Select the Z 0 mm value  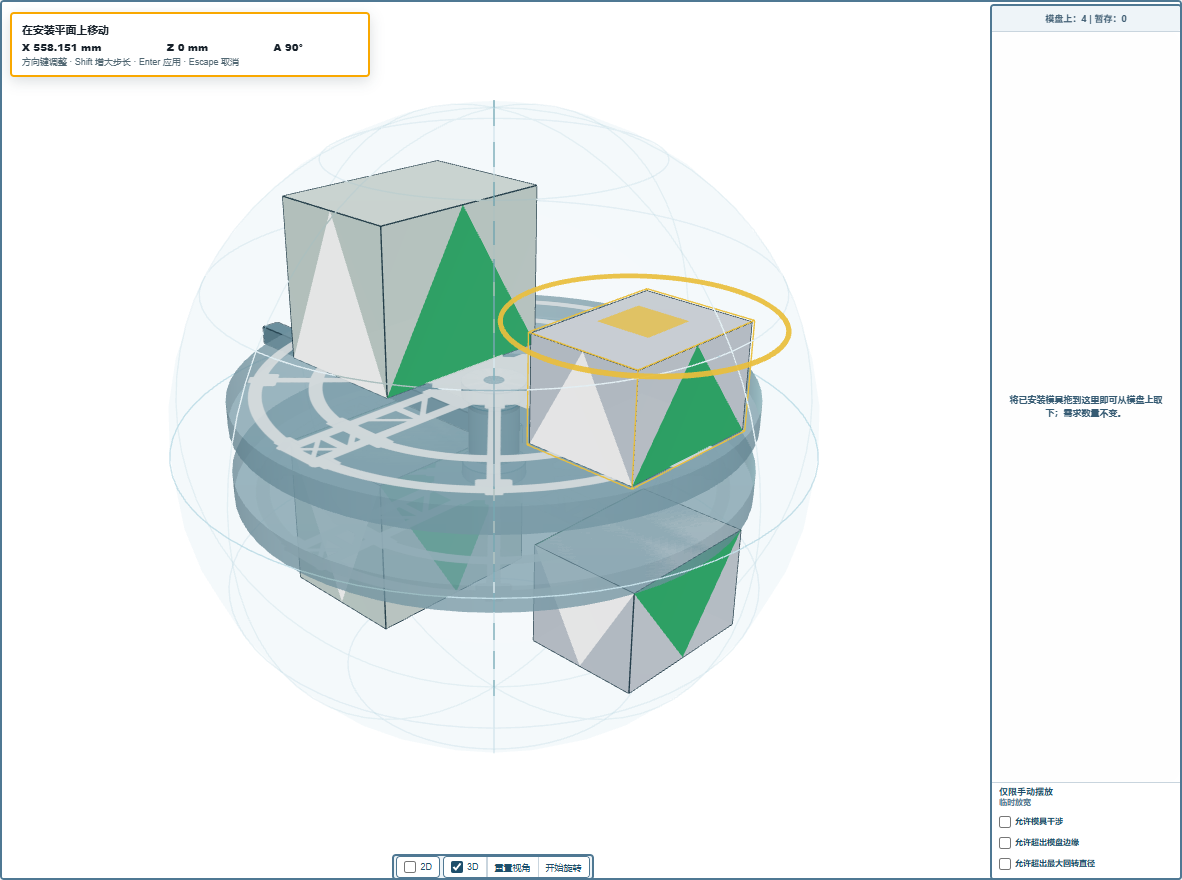[x=187, y=48]
